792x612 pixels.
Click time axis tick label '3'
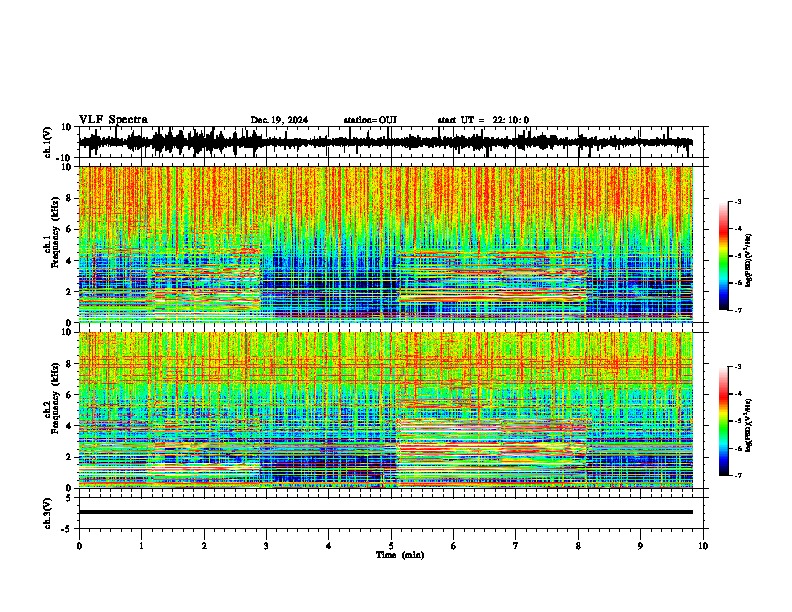pyautogui.click(x=266, y=546)
